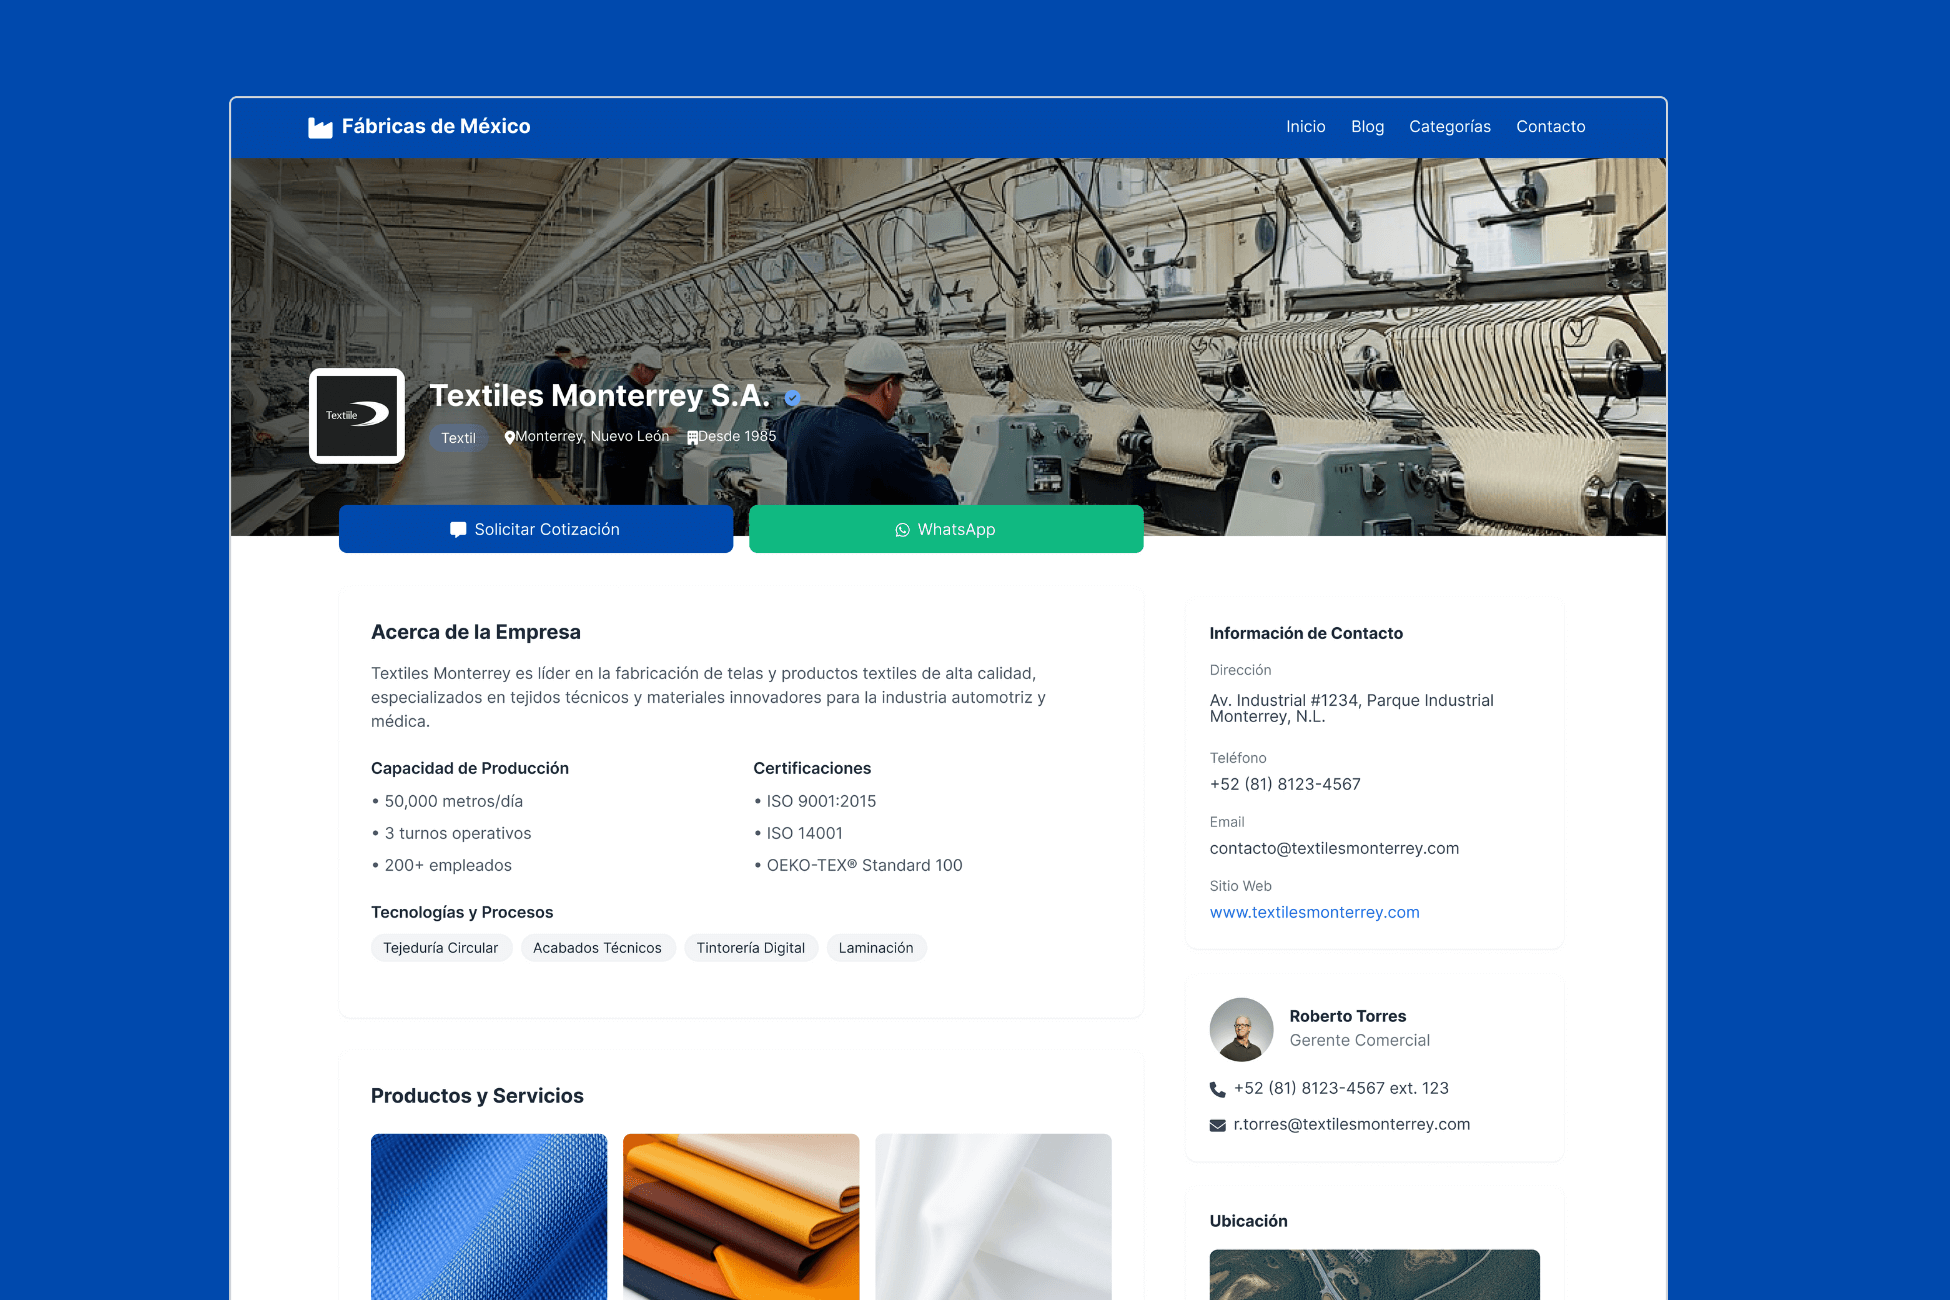Select the Tejeduría Circular tag
The width and height of the screenshot is (1950, 1300).
(441, 948)
